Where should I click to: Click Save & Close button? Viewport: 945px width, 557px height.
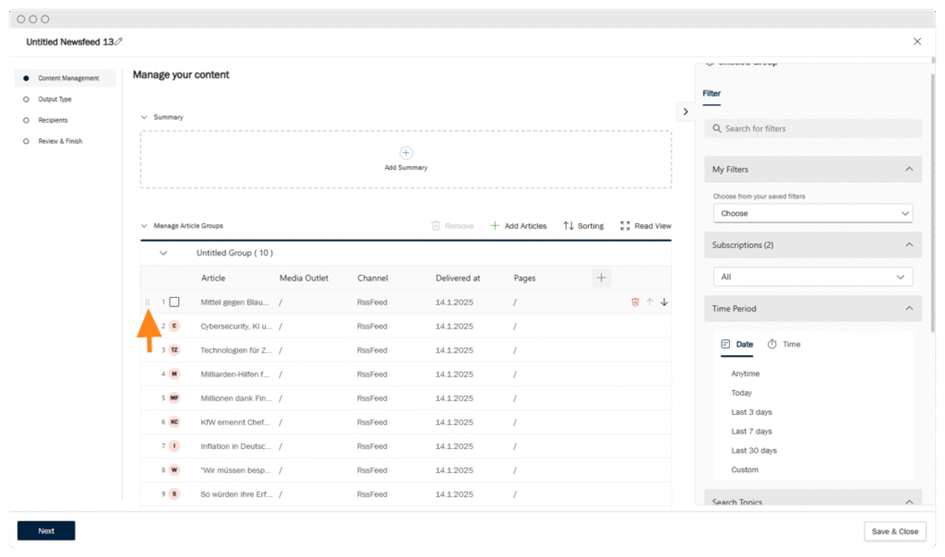pos(894,531)
